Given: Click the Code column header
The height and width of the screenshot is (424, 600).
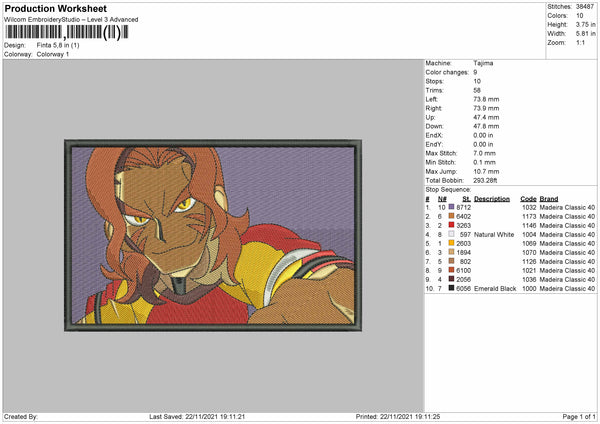Looking at the screenshot, I should click(x=528, y=199).
